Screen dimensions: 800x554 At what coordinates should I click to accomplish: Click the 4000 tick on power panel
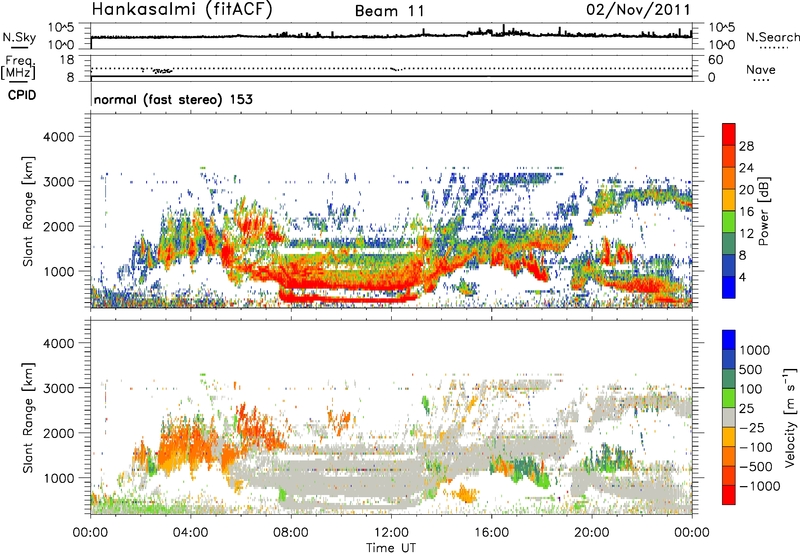(58, 137)
